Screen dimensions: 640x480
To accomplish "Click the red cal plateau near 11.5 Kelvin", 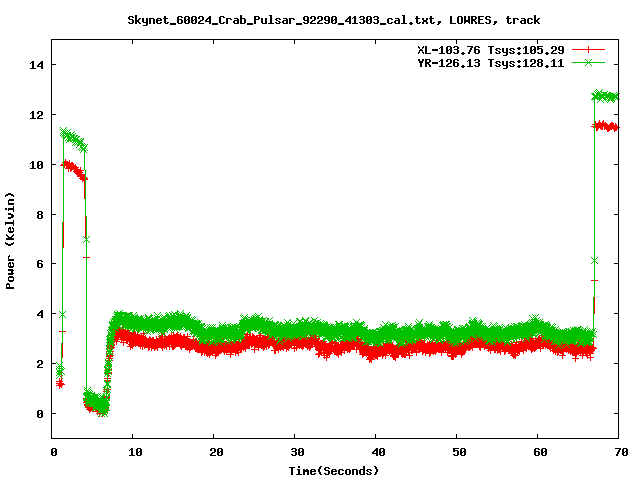I will tap(606, 126).
